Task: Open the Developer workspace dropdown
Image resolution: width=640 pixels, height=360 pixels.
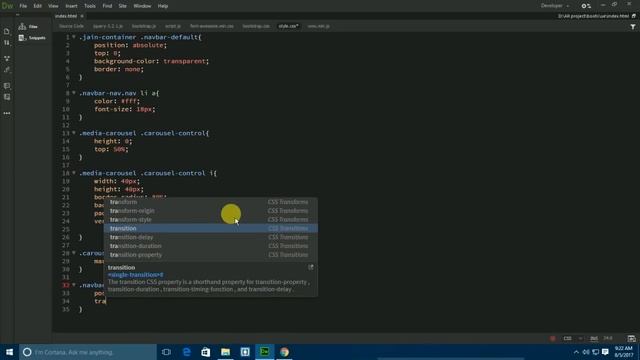Action: 555,6
